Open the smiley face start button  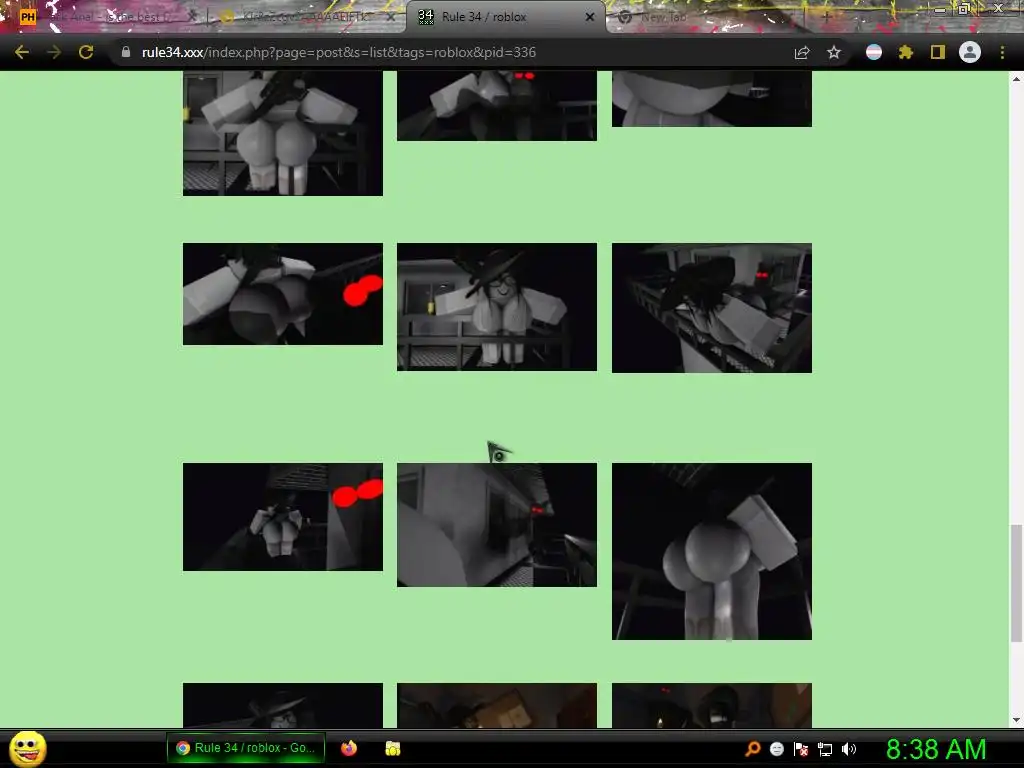27,748
